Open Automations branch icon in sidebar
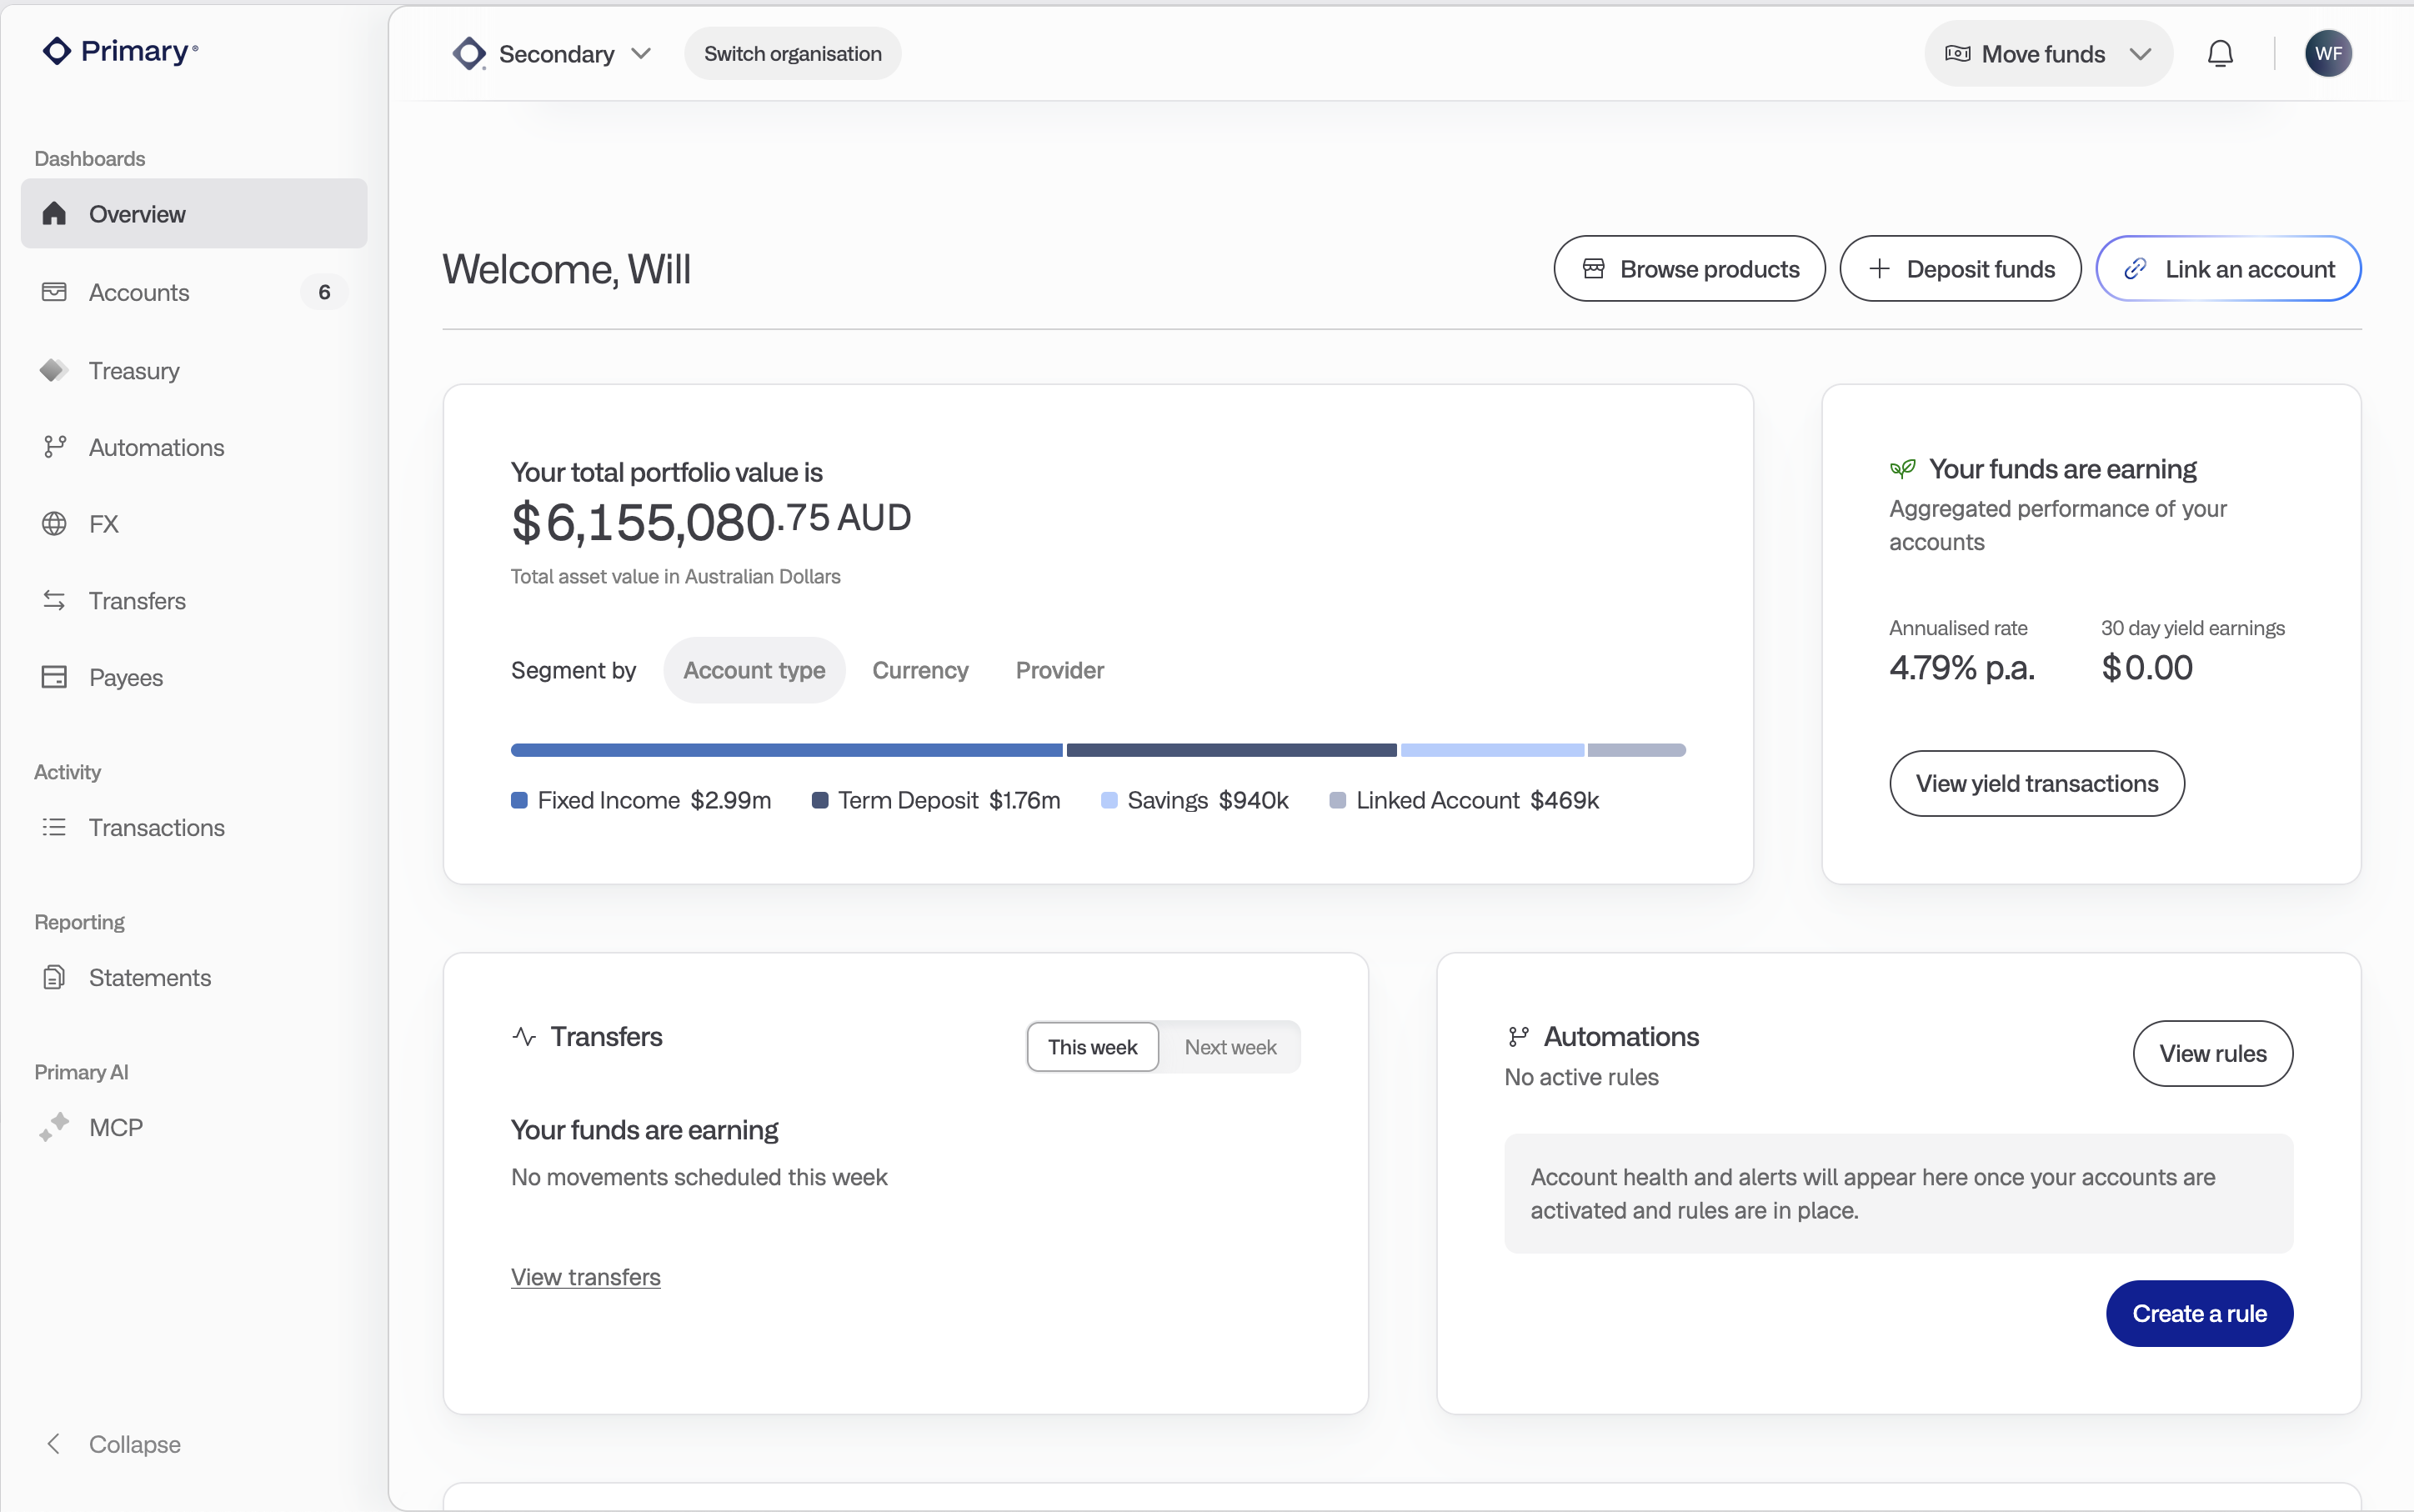The height and width of the screenshot is (1512, 2414). point(54,447)
